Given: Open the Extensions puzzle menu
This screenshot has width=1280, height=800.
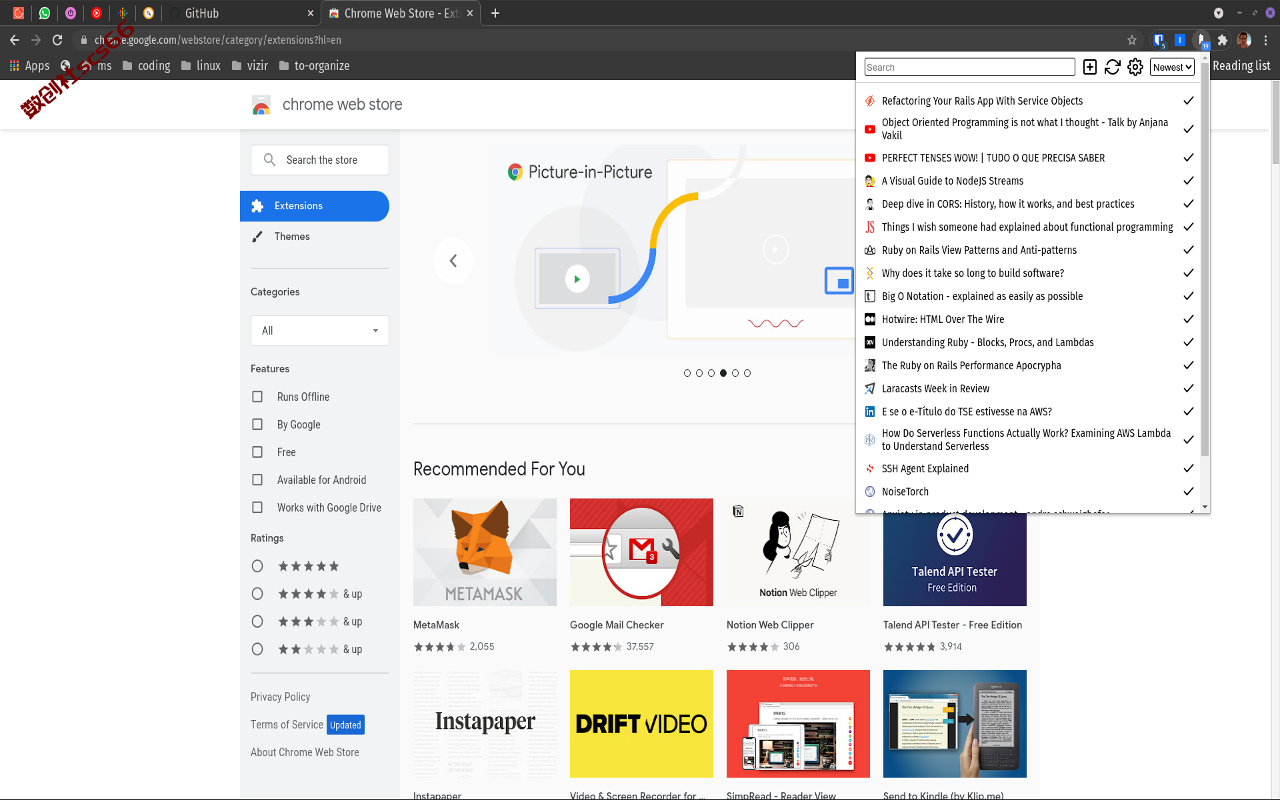Looking at the screenshot, I should point(1222,40).
